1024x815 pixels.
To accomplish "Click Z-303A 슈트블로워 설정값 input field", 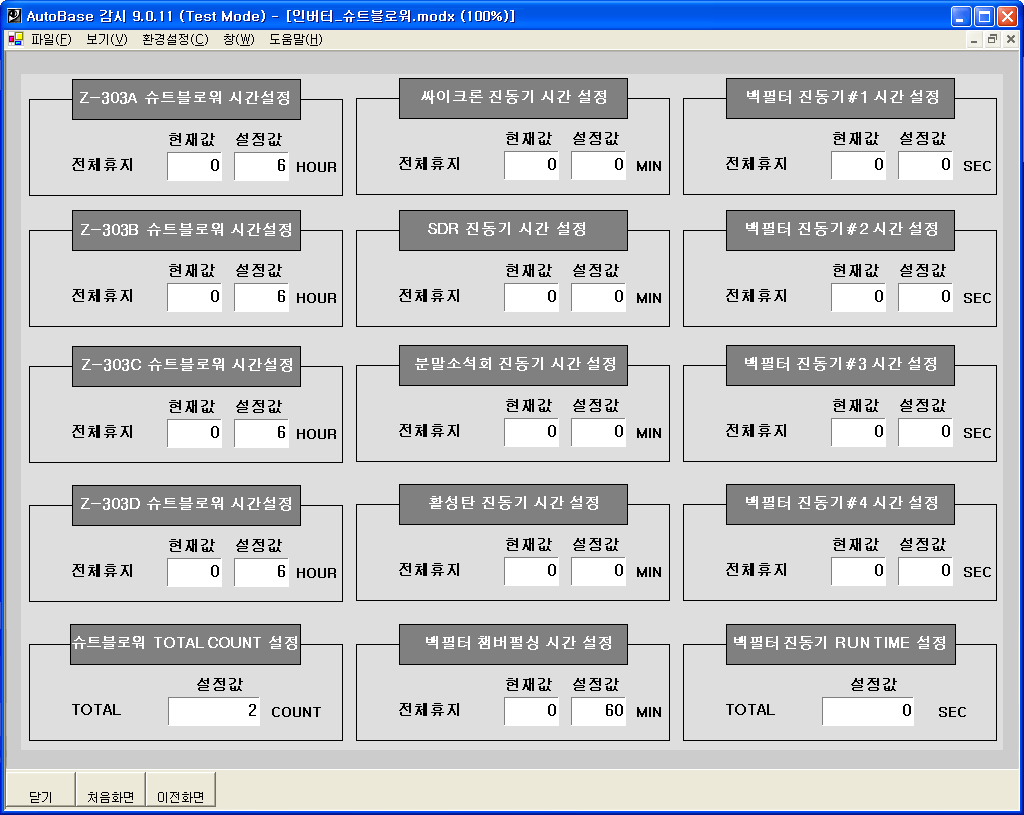I will (260, 166).
